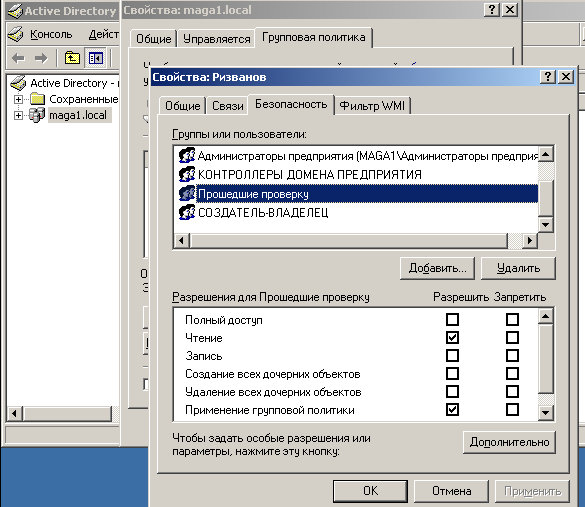Deny Применение групповой политики
This screenshot has height=507, width=585.
point(512,410)
